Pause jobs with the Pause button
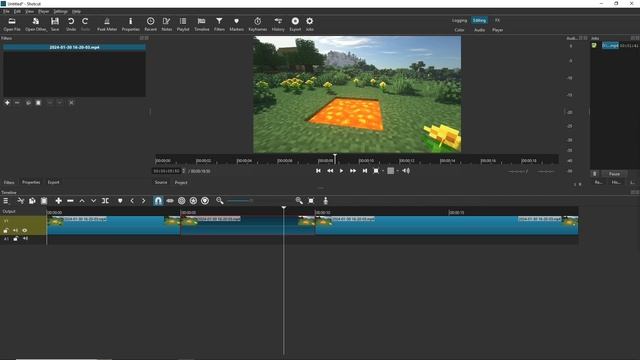 point(614,174)
